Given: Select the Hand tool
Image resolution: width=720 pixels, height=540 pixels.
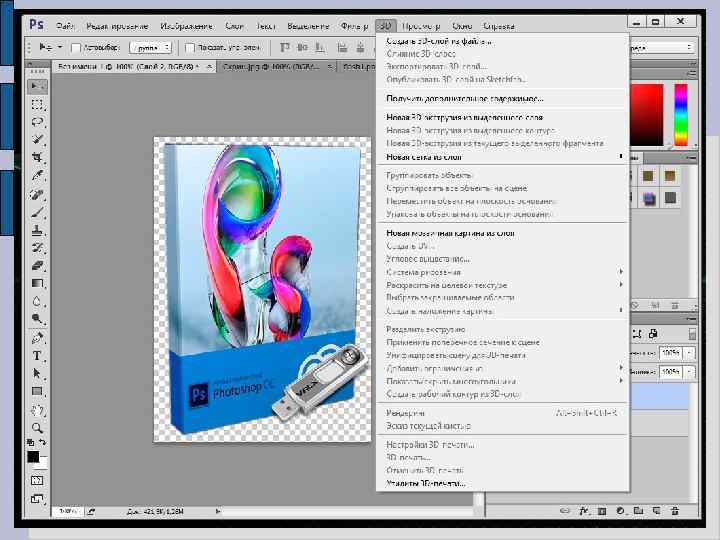Looking at the screenshot, I should 37,410.
